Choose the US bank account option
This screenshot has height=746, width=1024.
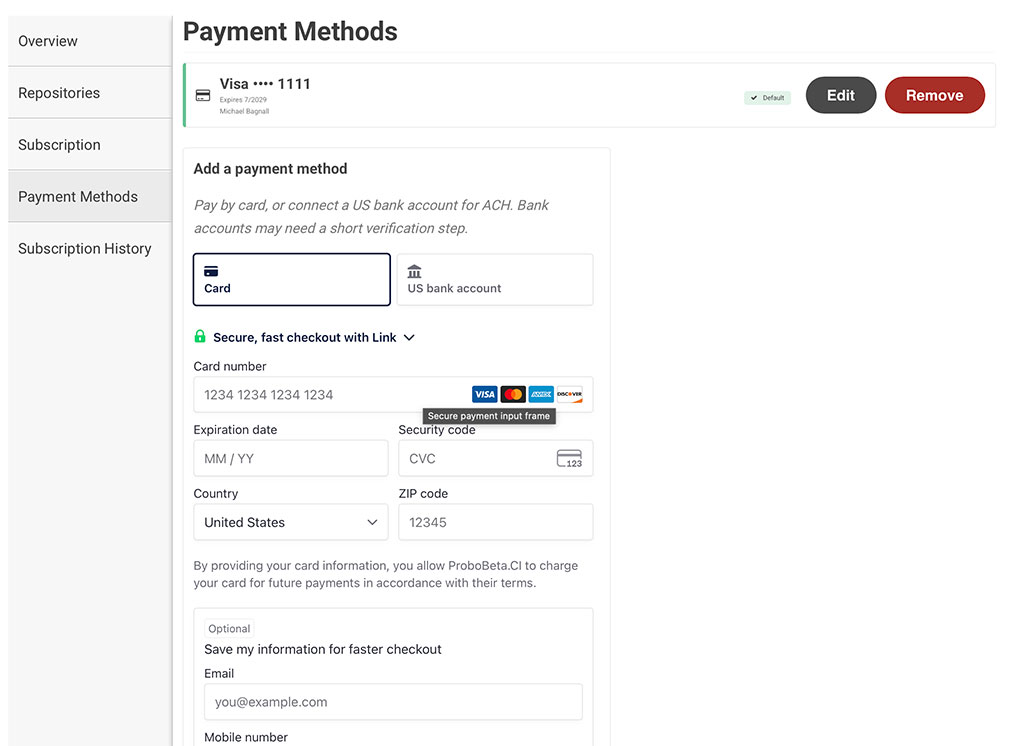point(495,280)
